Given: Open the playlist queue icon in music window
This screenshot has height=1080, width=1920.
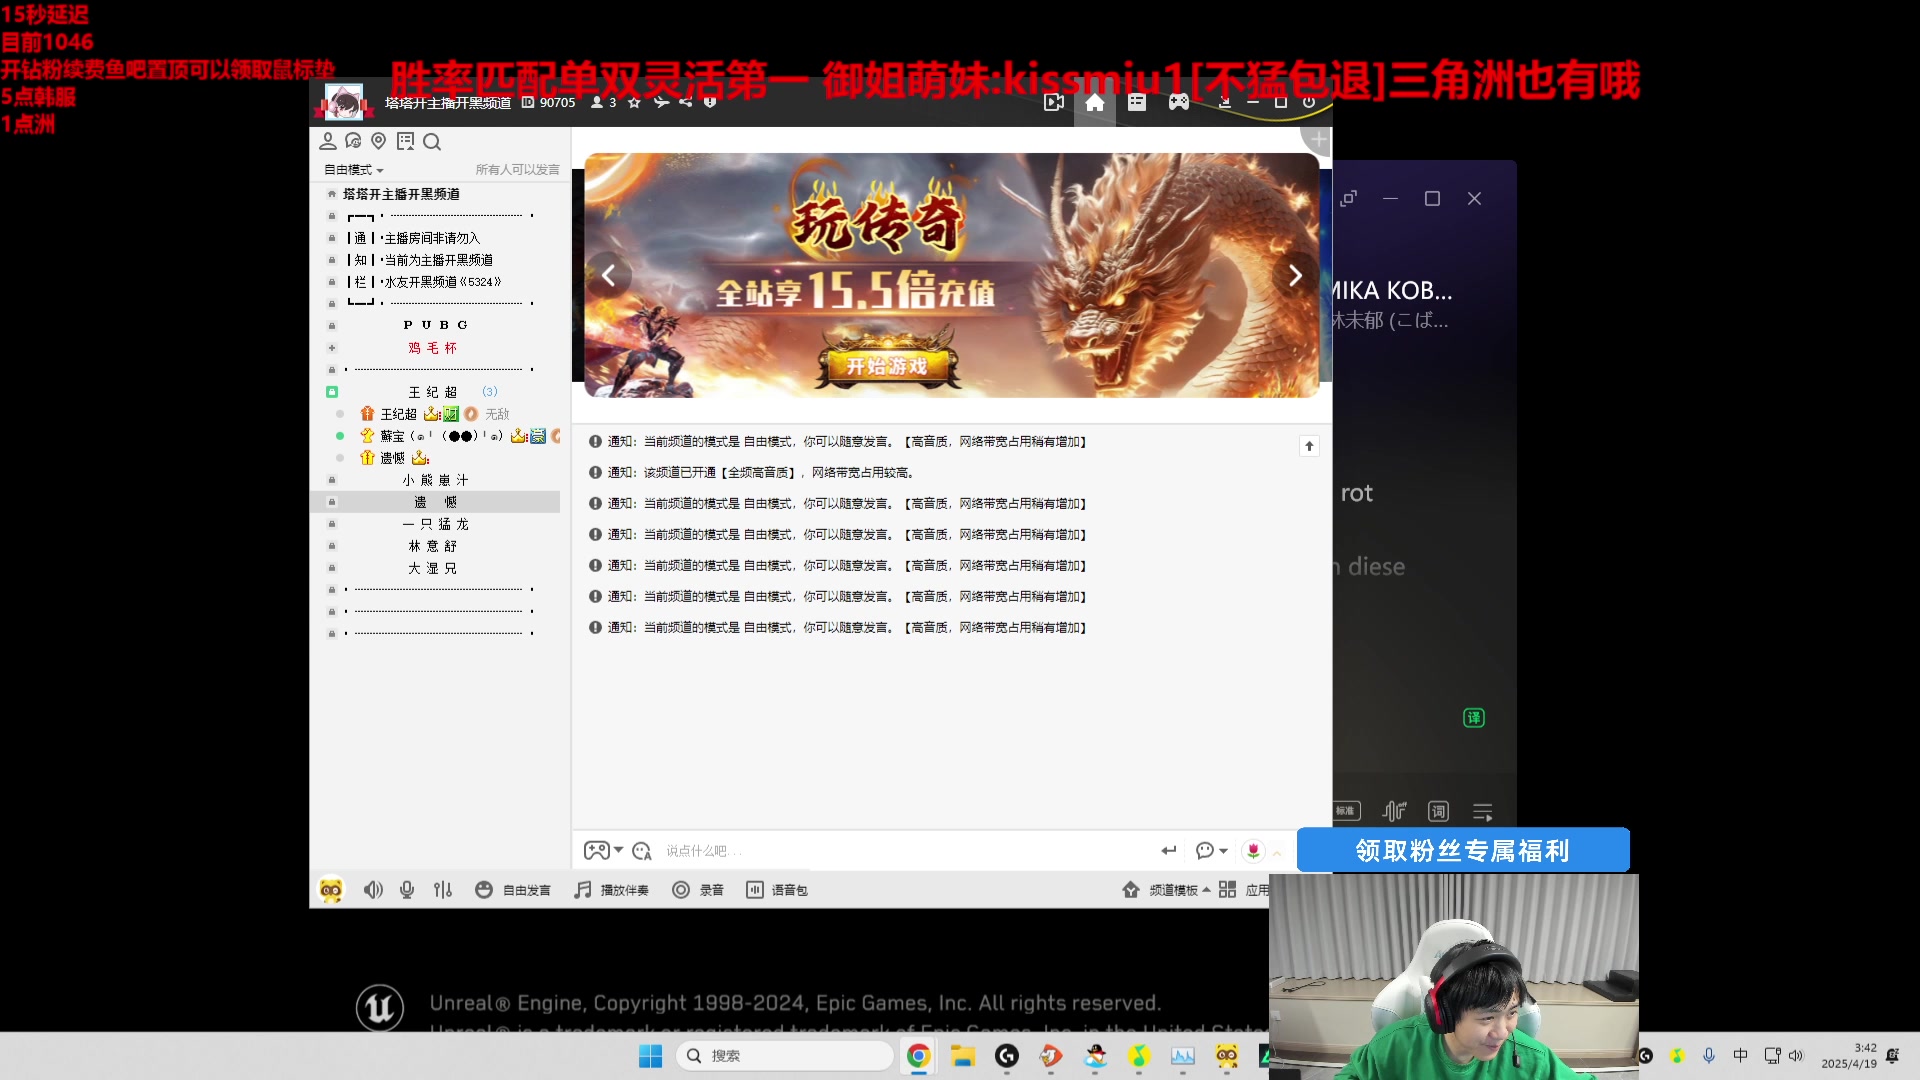Looking at the screenshot, I should (1482, 812).
